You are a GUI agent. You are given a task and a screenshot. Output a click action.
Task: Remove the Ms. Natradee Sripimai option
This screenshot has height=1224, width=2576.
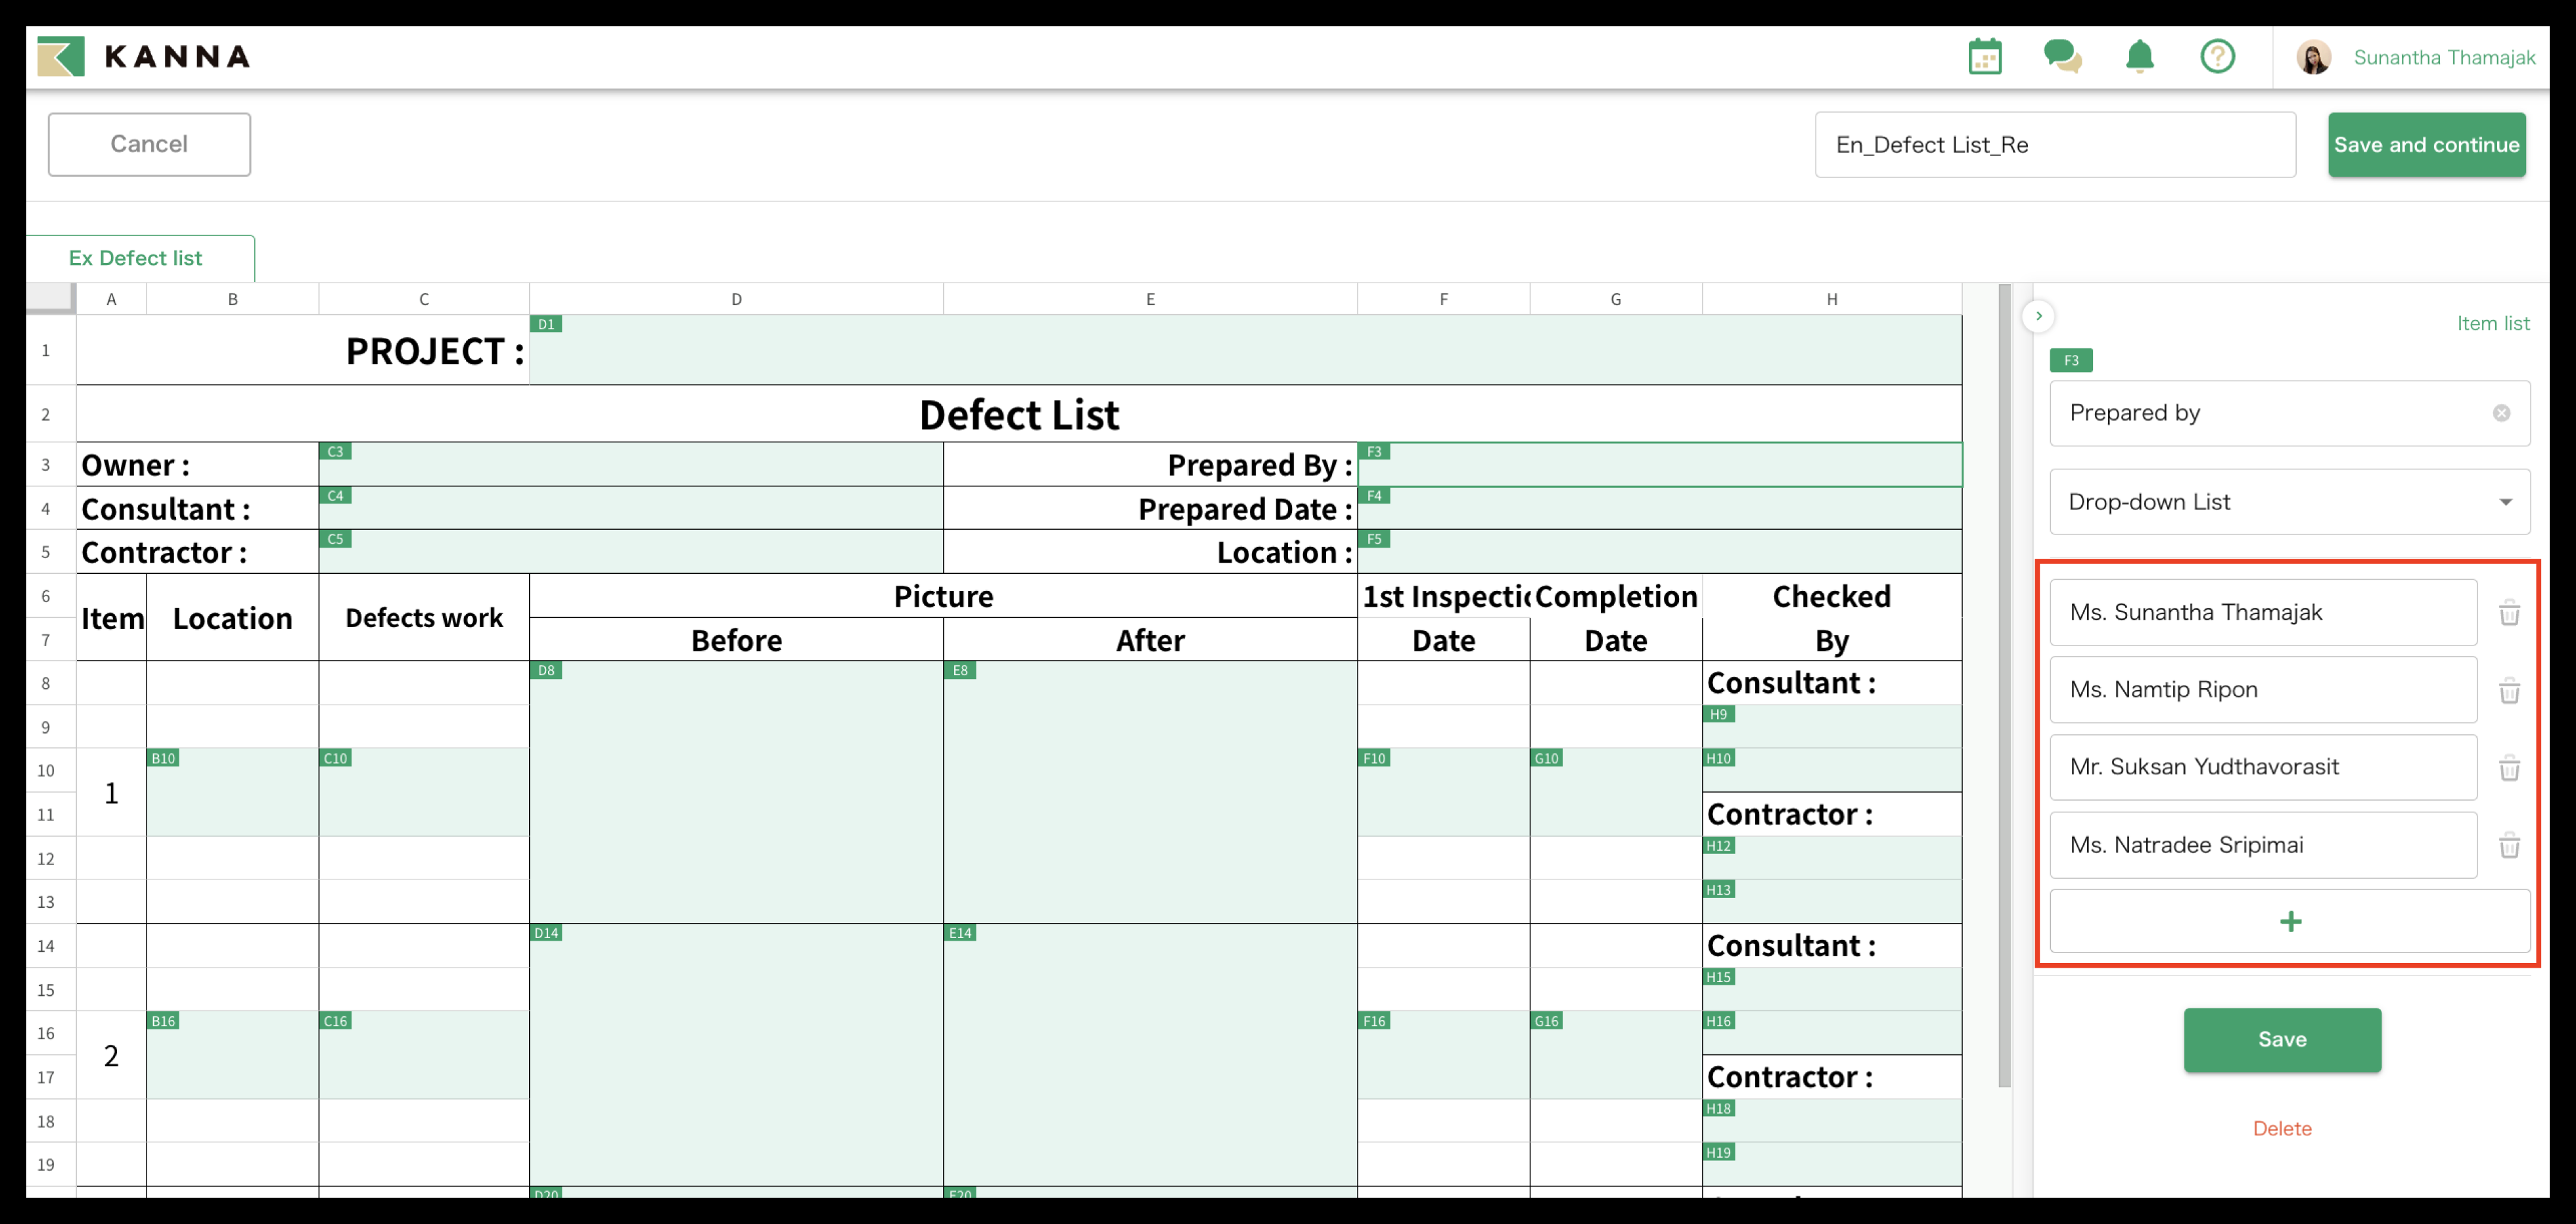coord(2509,846)
